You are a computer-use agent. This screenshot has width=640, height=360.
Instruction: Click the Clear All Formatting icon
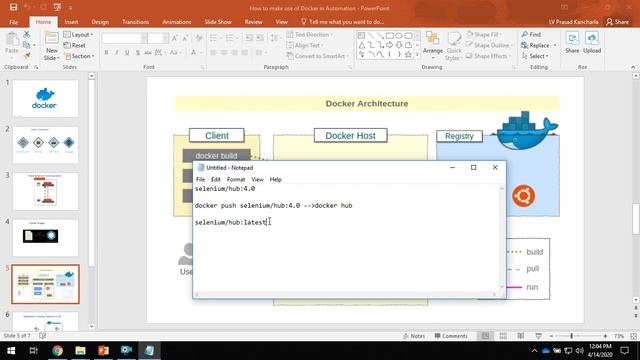(x=199, y=38)
